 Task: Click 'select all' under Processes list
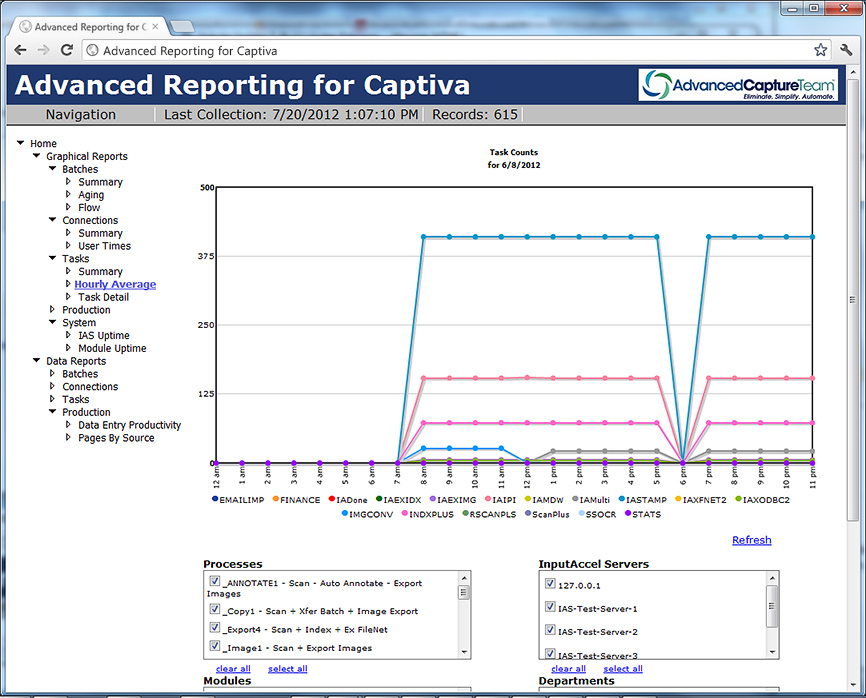tap(287, 669)
